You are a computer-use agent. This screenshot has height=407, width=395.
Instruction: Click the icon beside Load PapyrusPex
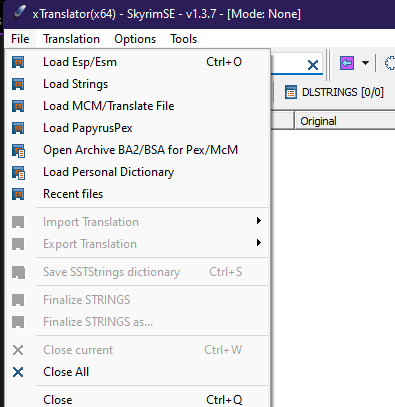coord(18,128)
